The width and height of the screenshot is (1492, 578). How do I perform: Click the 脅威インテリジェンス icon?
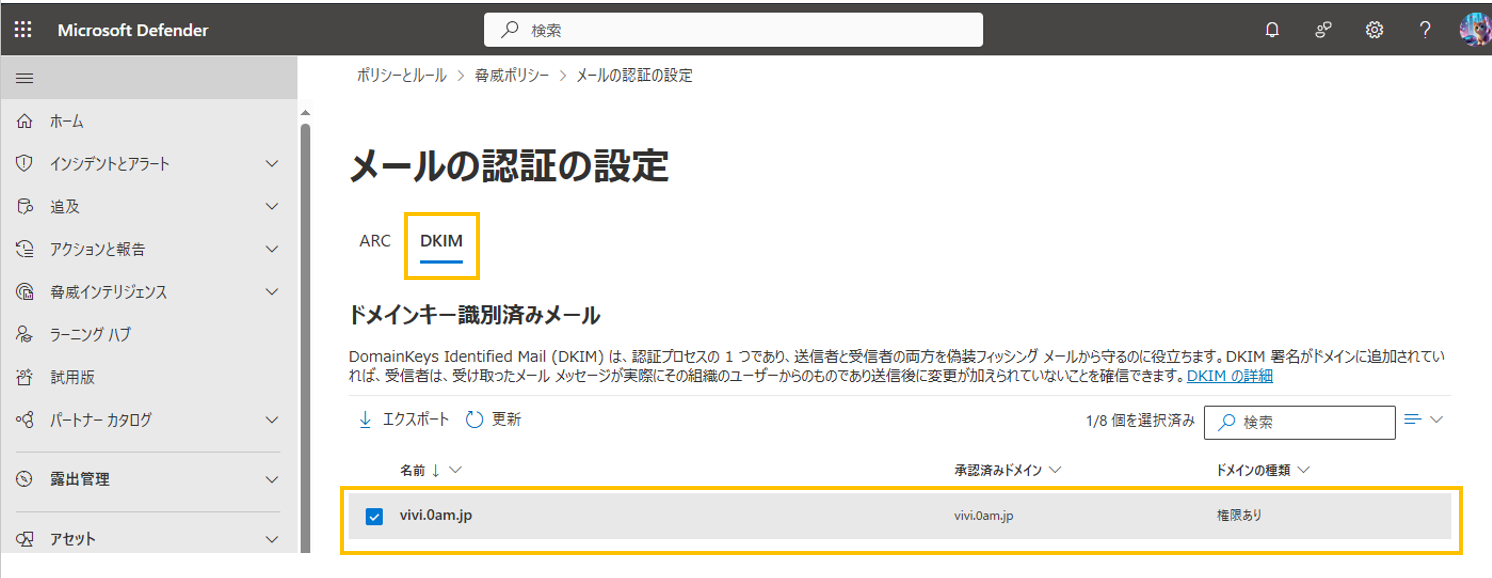point(26,292)
